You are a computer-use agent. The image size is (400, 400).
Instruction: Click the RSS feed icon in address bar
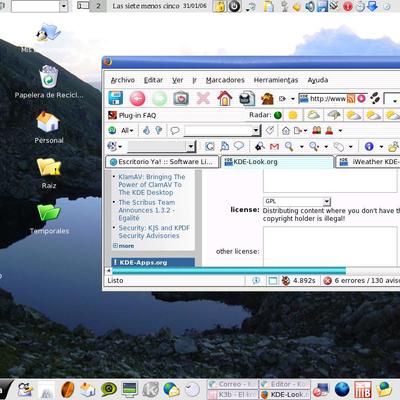(x=351, y=99)
